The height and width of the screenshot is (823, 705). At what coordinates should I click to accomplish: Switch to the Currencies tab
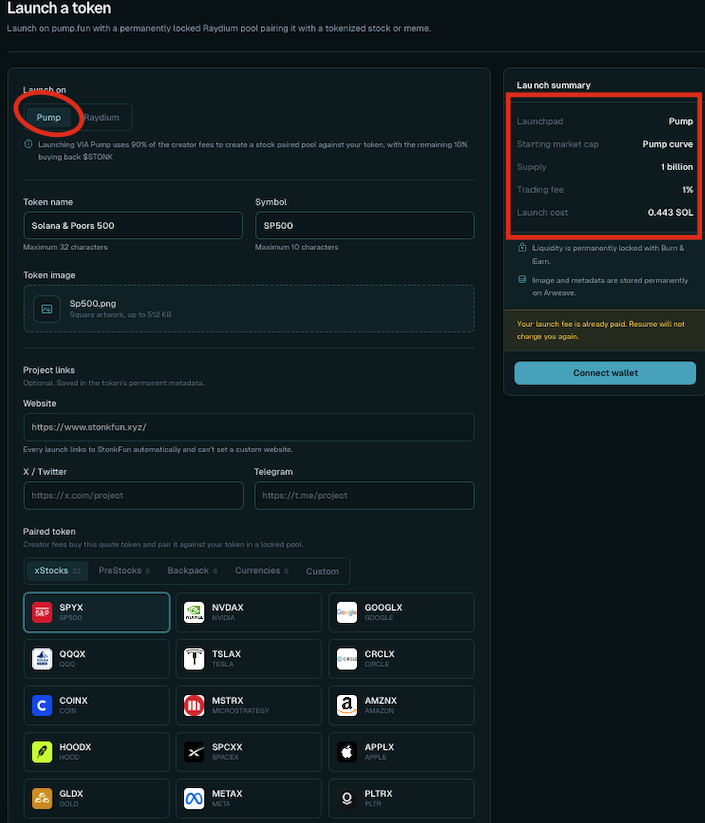[261, 571]
